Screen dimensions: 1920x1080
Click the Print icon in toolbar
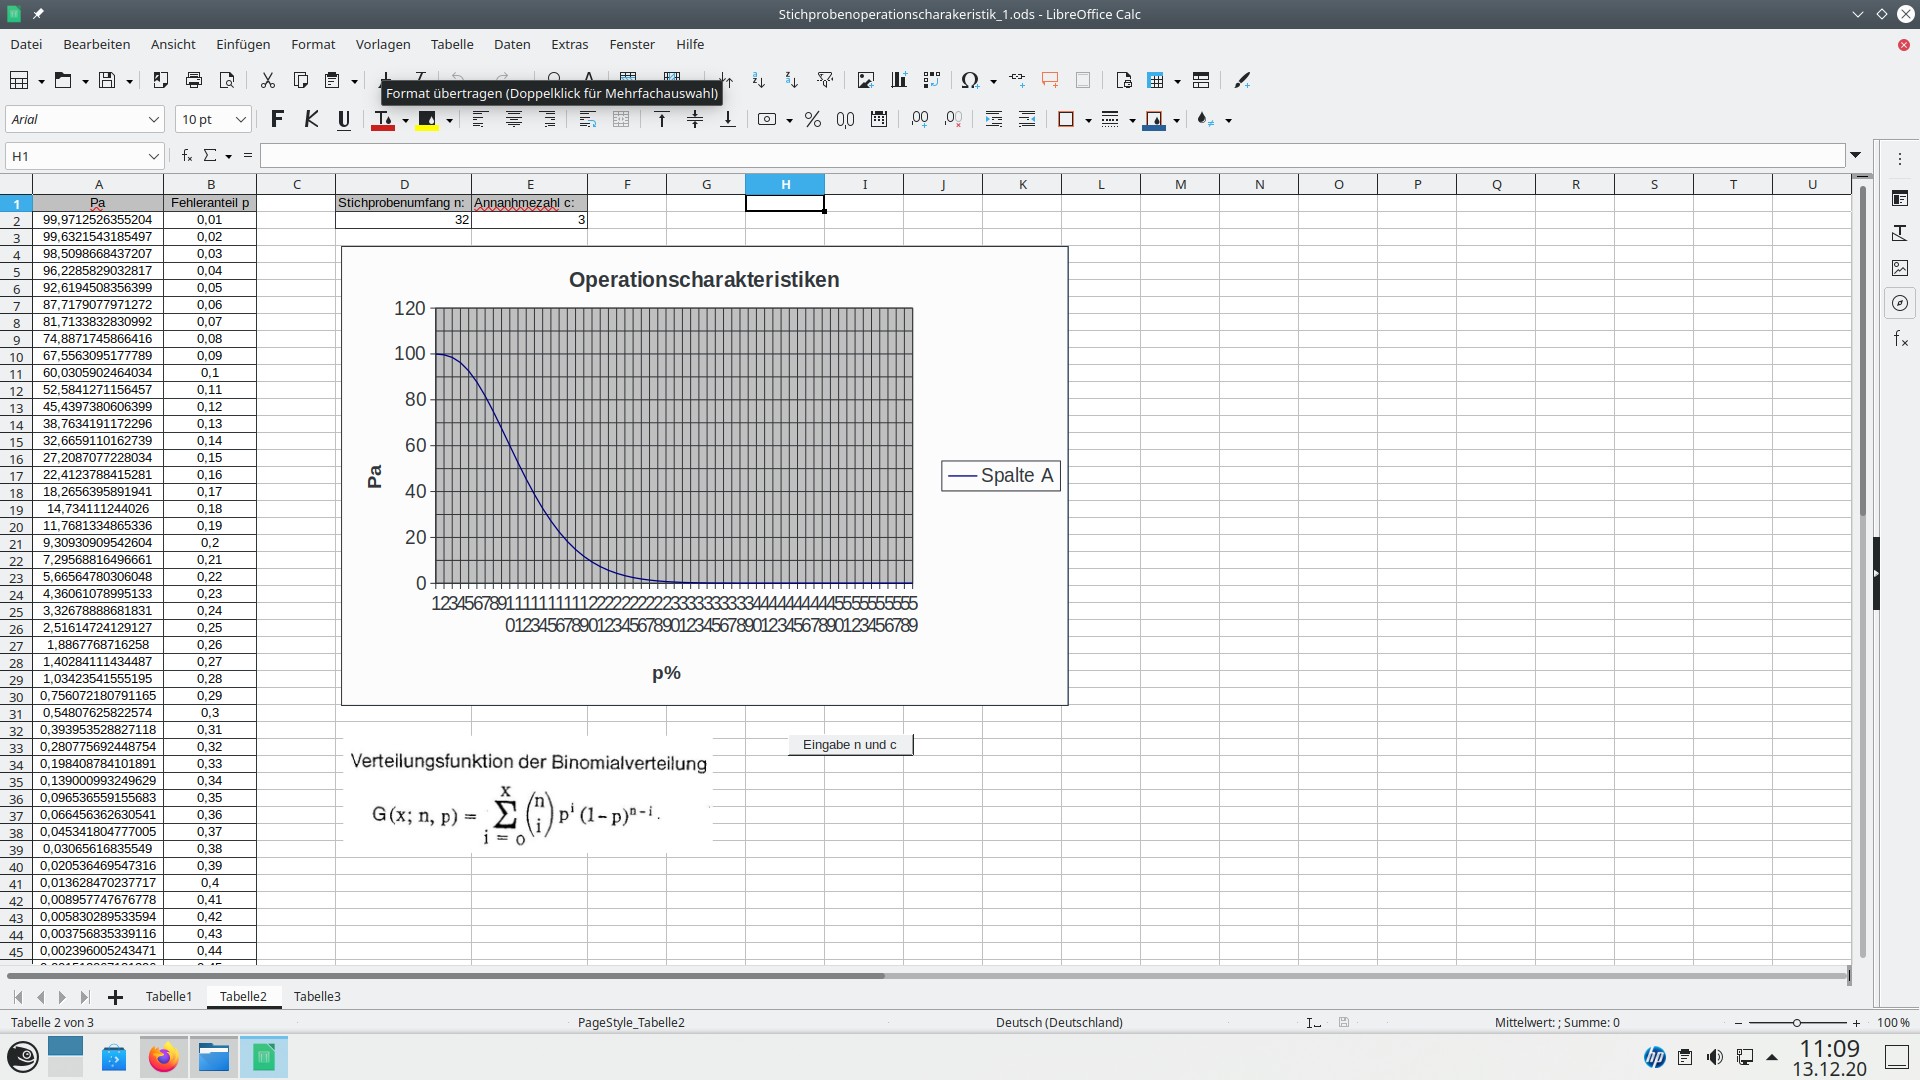tap(194, 80)
